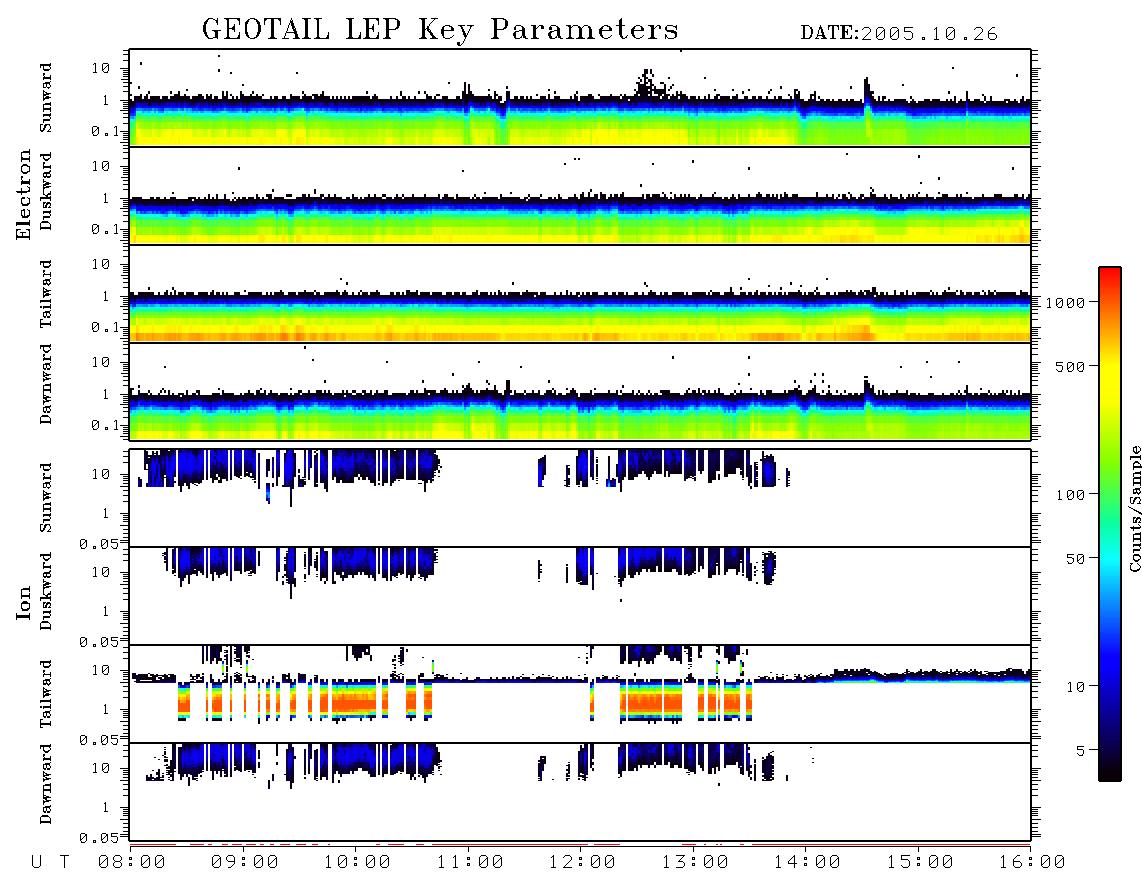Select the Ion Tailward panel label
This screenshot has height=880, width=1142.
coord(46,694)
